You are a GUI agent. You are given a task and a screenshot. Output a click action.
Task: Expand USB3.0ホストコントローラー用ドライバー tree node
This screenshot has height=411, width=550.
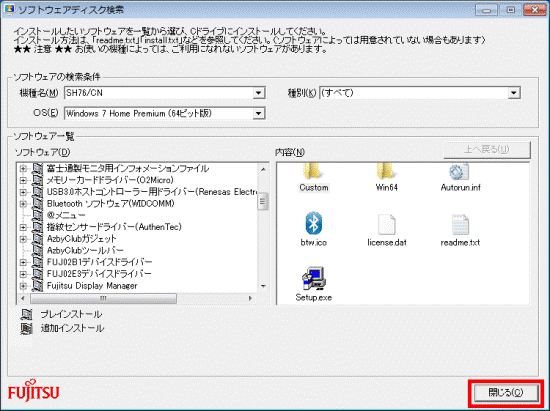(x=23, y=192)
